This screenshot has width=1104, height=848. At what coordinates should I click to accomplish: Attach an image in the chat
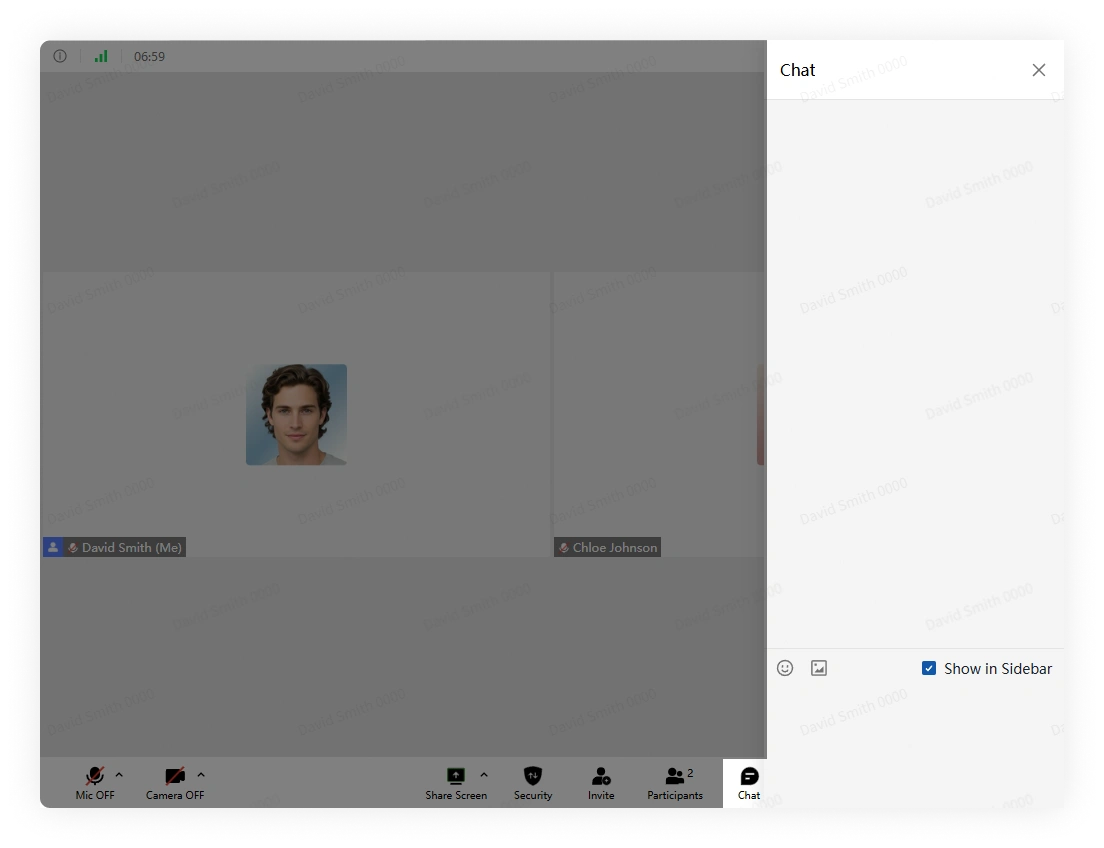pos(819,668)
